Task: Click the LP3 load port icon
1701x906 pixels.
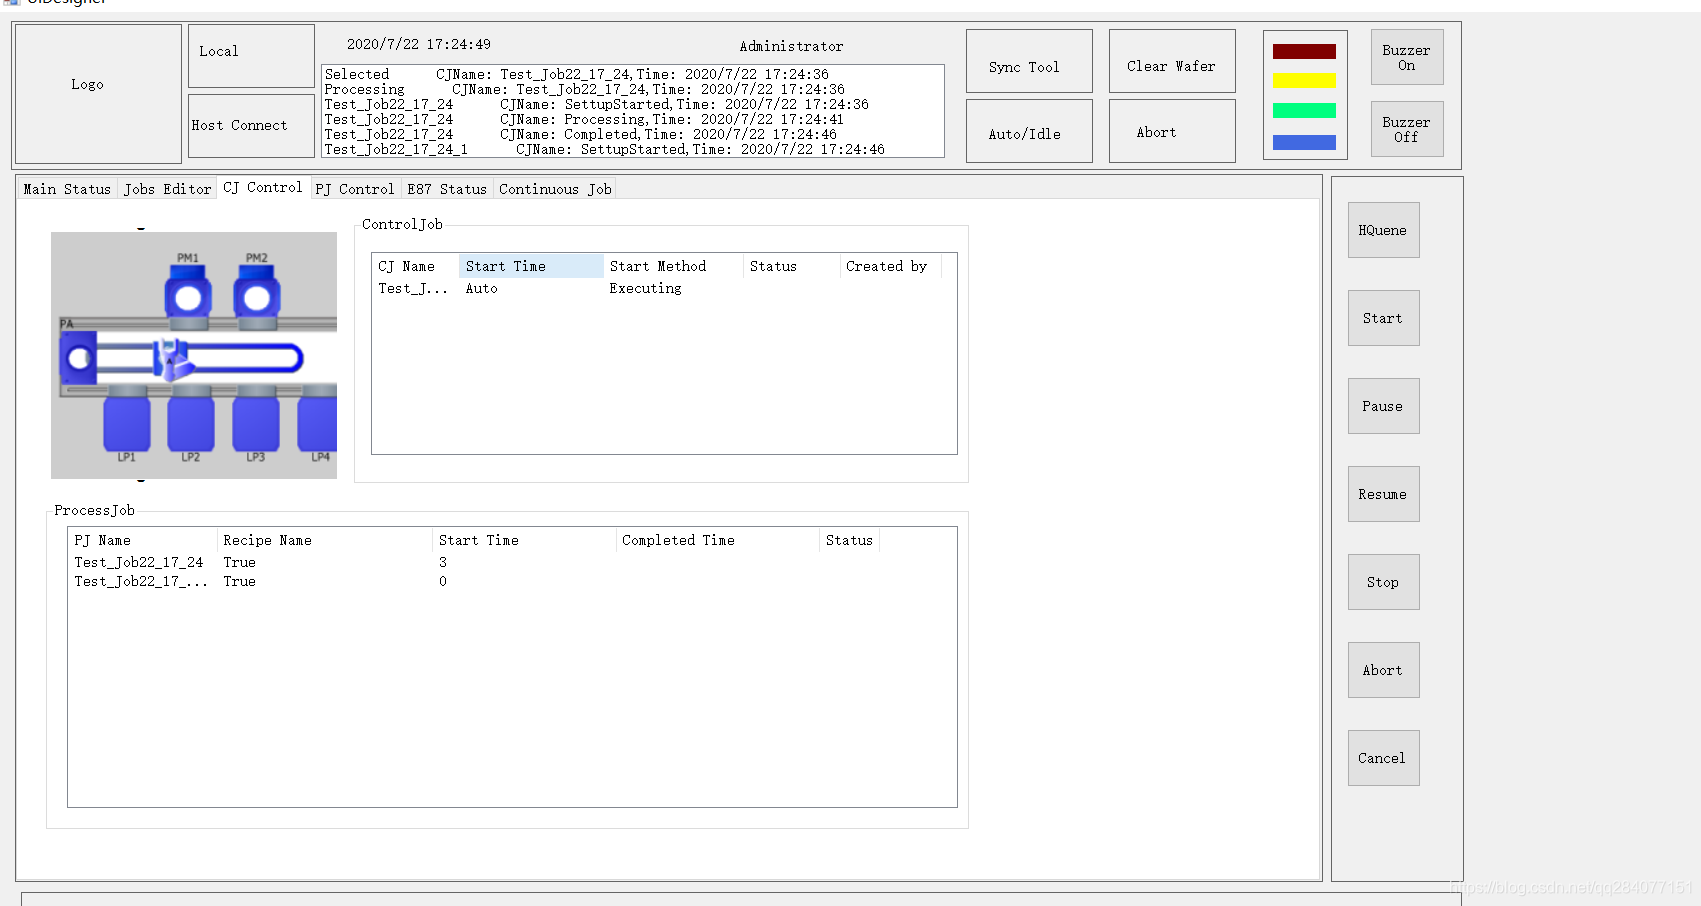Action: (x=256, y=422)
